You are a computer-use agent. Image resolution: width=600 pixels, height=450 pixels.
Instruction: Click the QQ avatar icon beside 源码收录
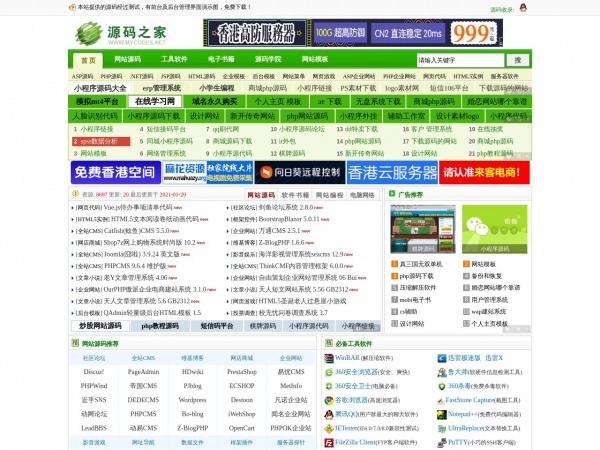coord(523,7)
